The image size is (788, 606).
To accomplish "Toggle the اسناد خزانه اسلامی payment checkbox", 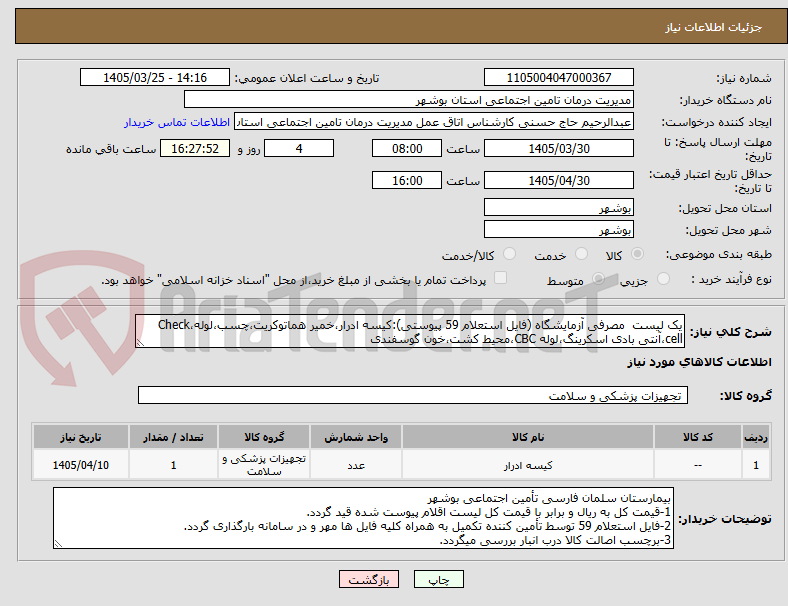I will tap(501, 278).
